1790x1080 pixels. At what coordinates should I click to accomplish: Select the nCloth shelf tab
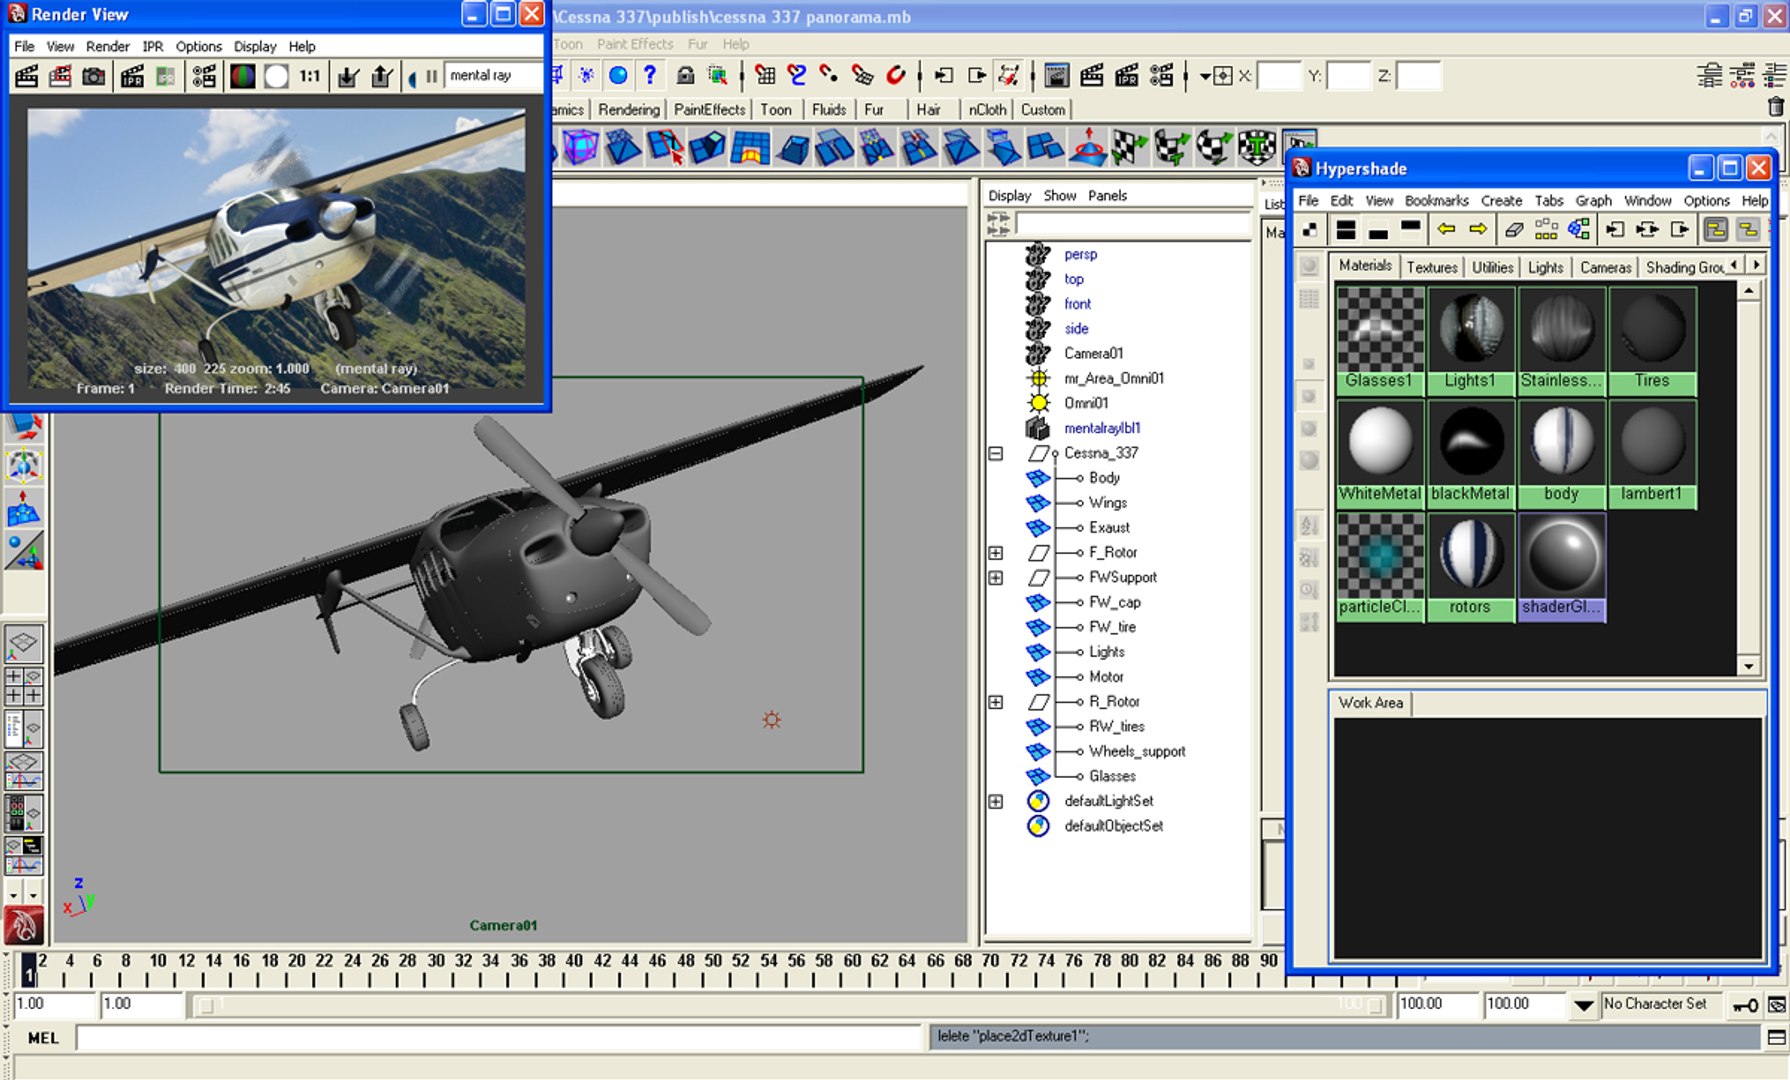[x=987, y=110]
